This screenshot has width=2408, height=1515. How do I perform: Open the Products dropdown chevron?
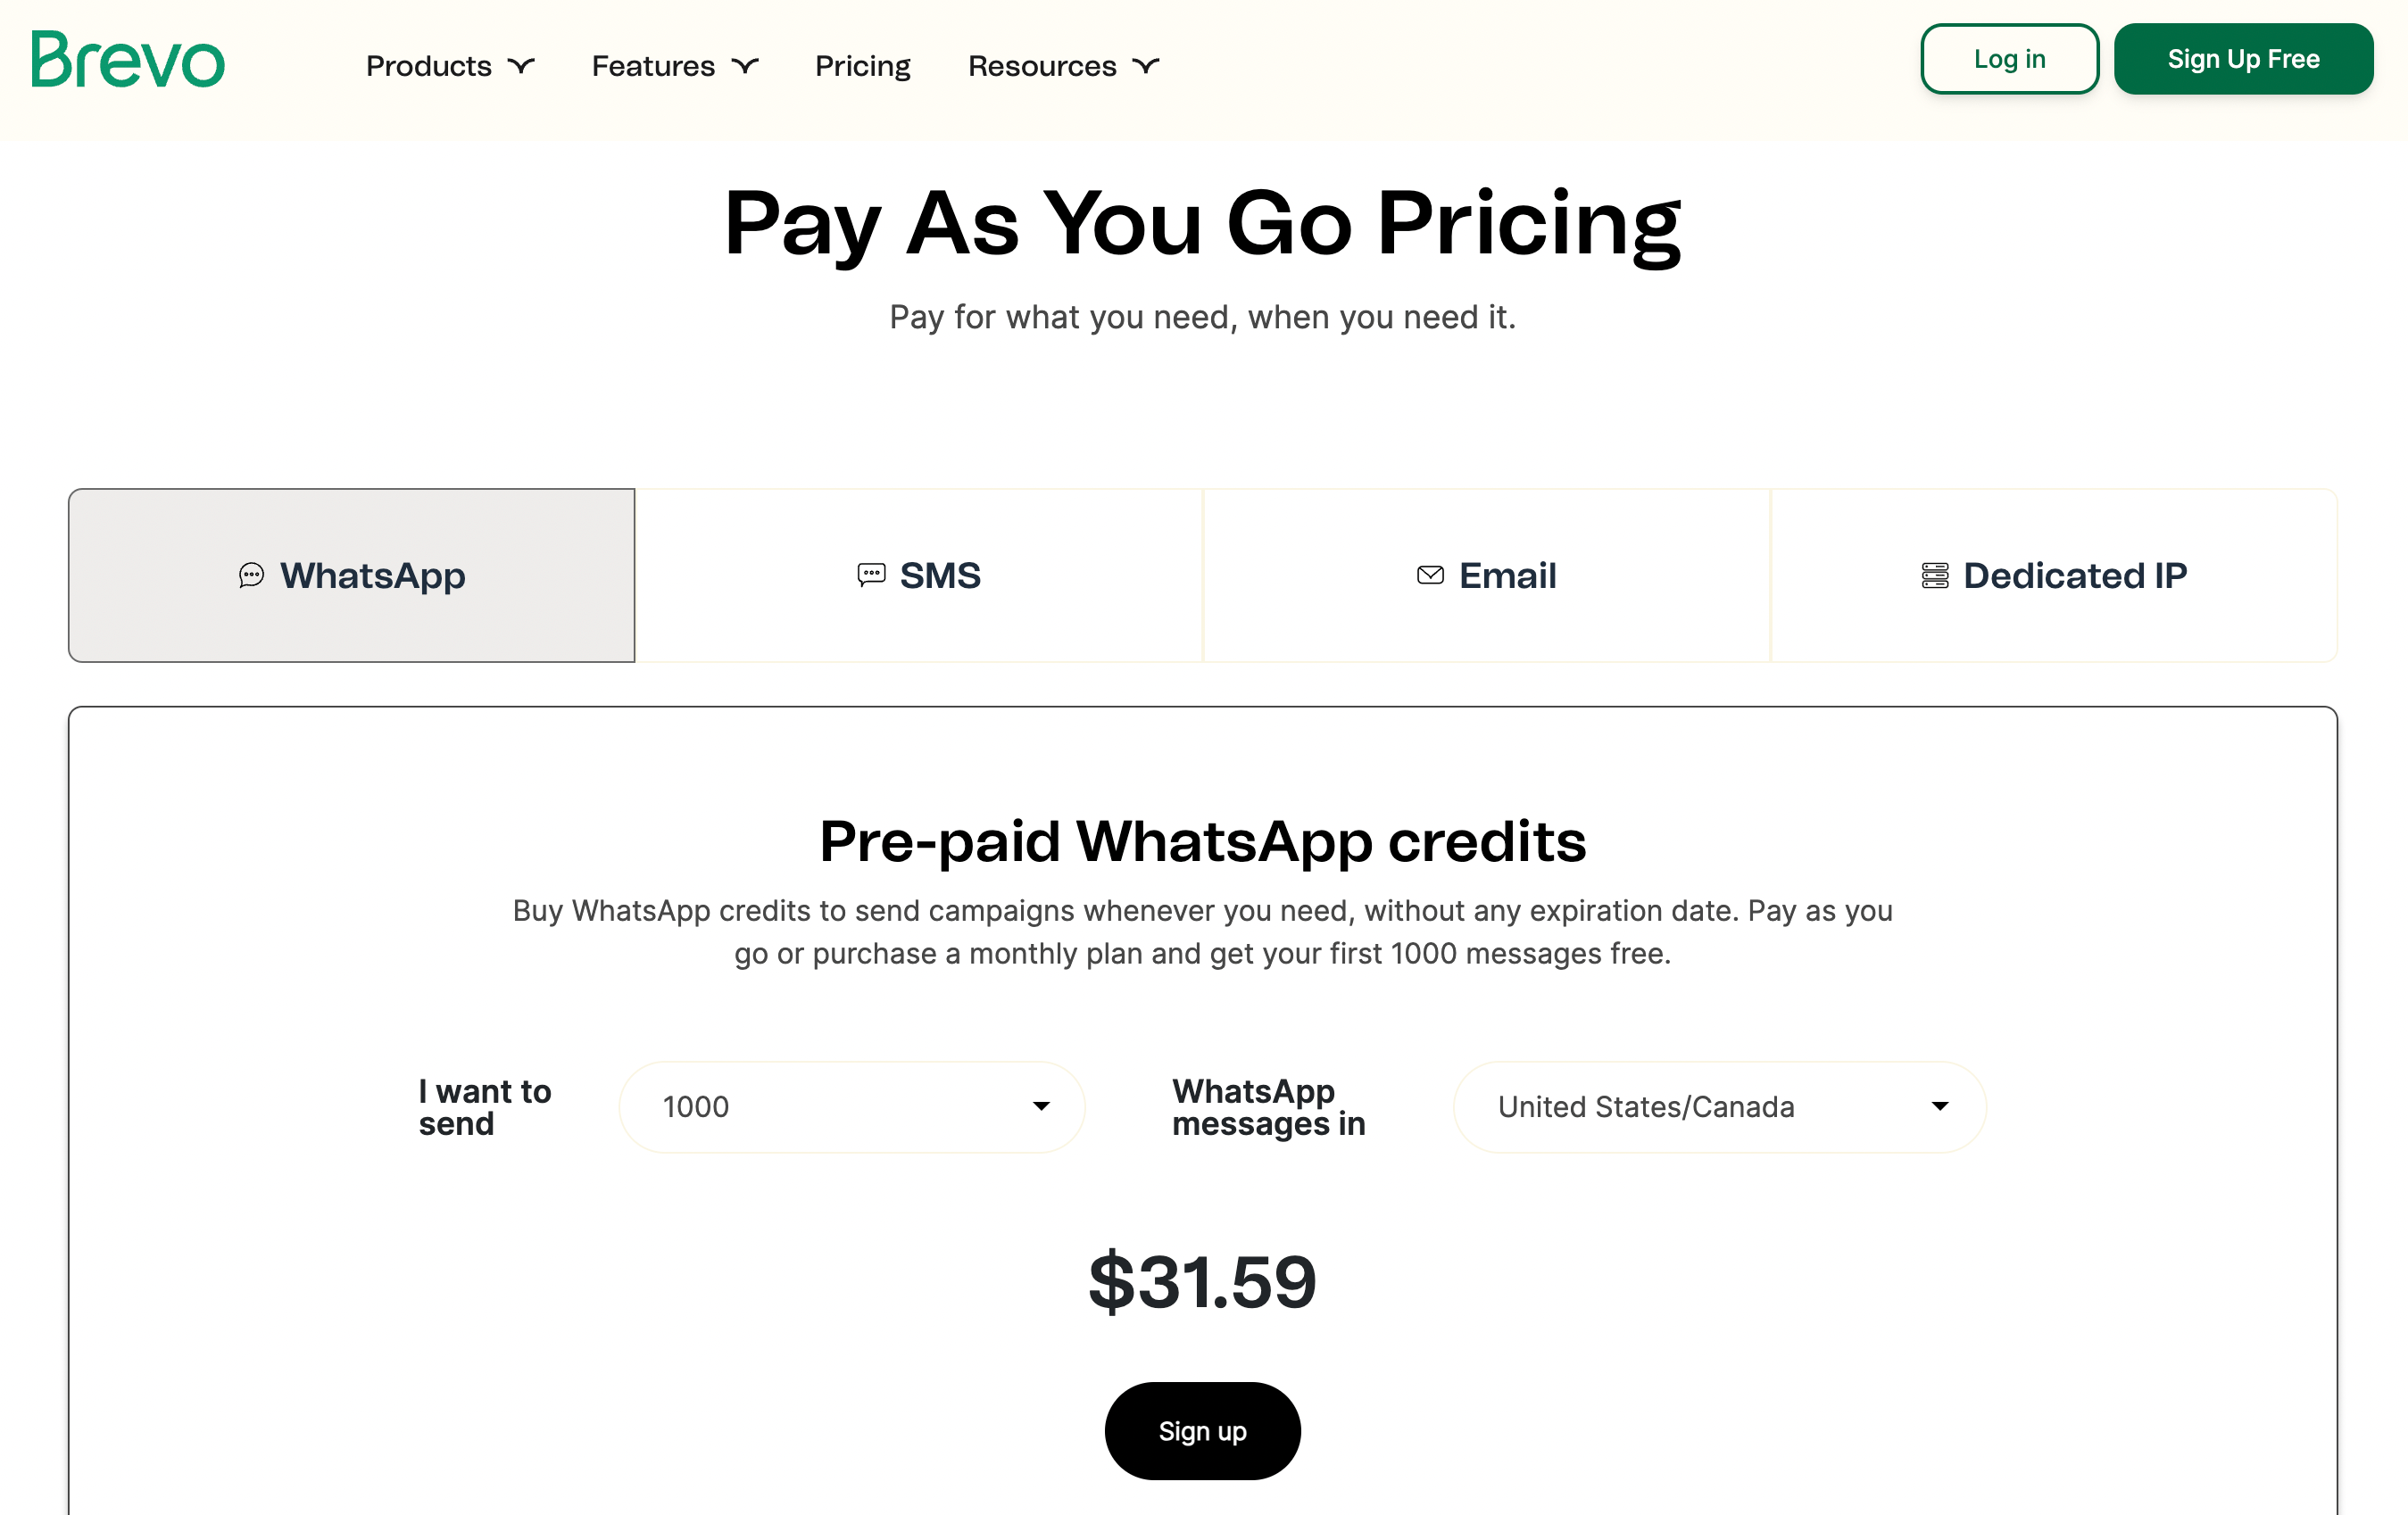pos(522,66)
